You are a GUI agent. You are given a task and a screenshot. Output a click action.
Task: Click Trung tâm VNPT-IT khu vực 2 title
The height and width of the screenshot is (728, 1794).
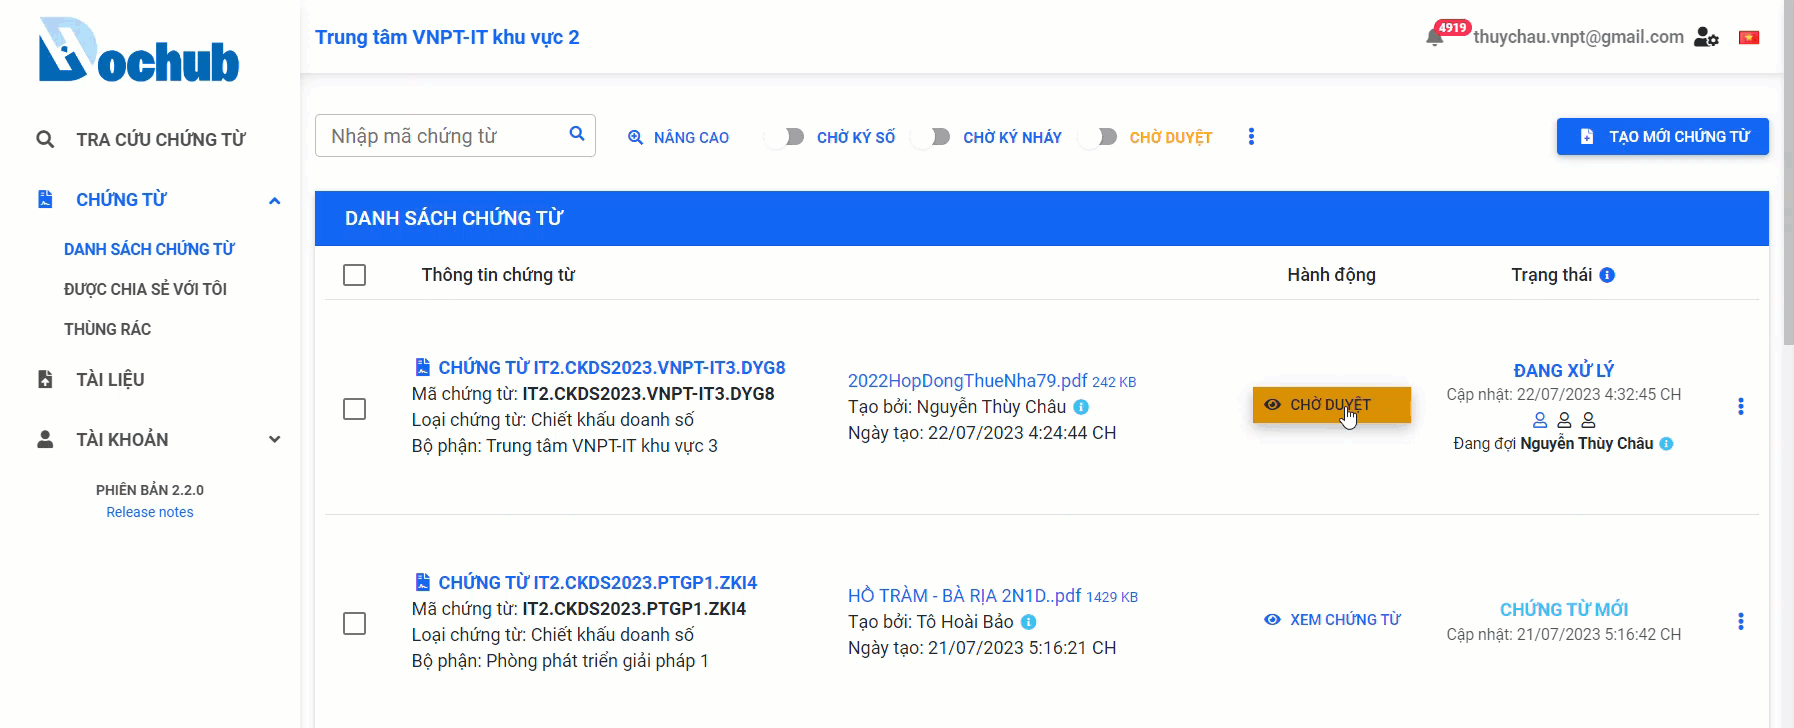pyautogui.click(x=447, y=37)
